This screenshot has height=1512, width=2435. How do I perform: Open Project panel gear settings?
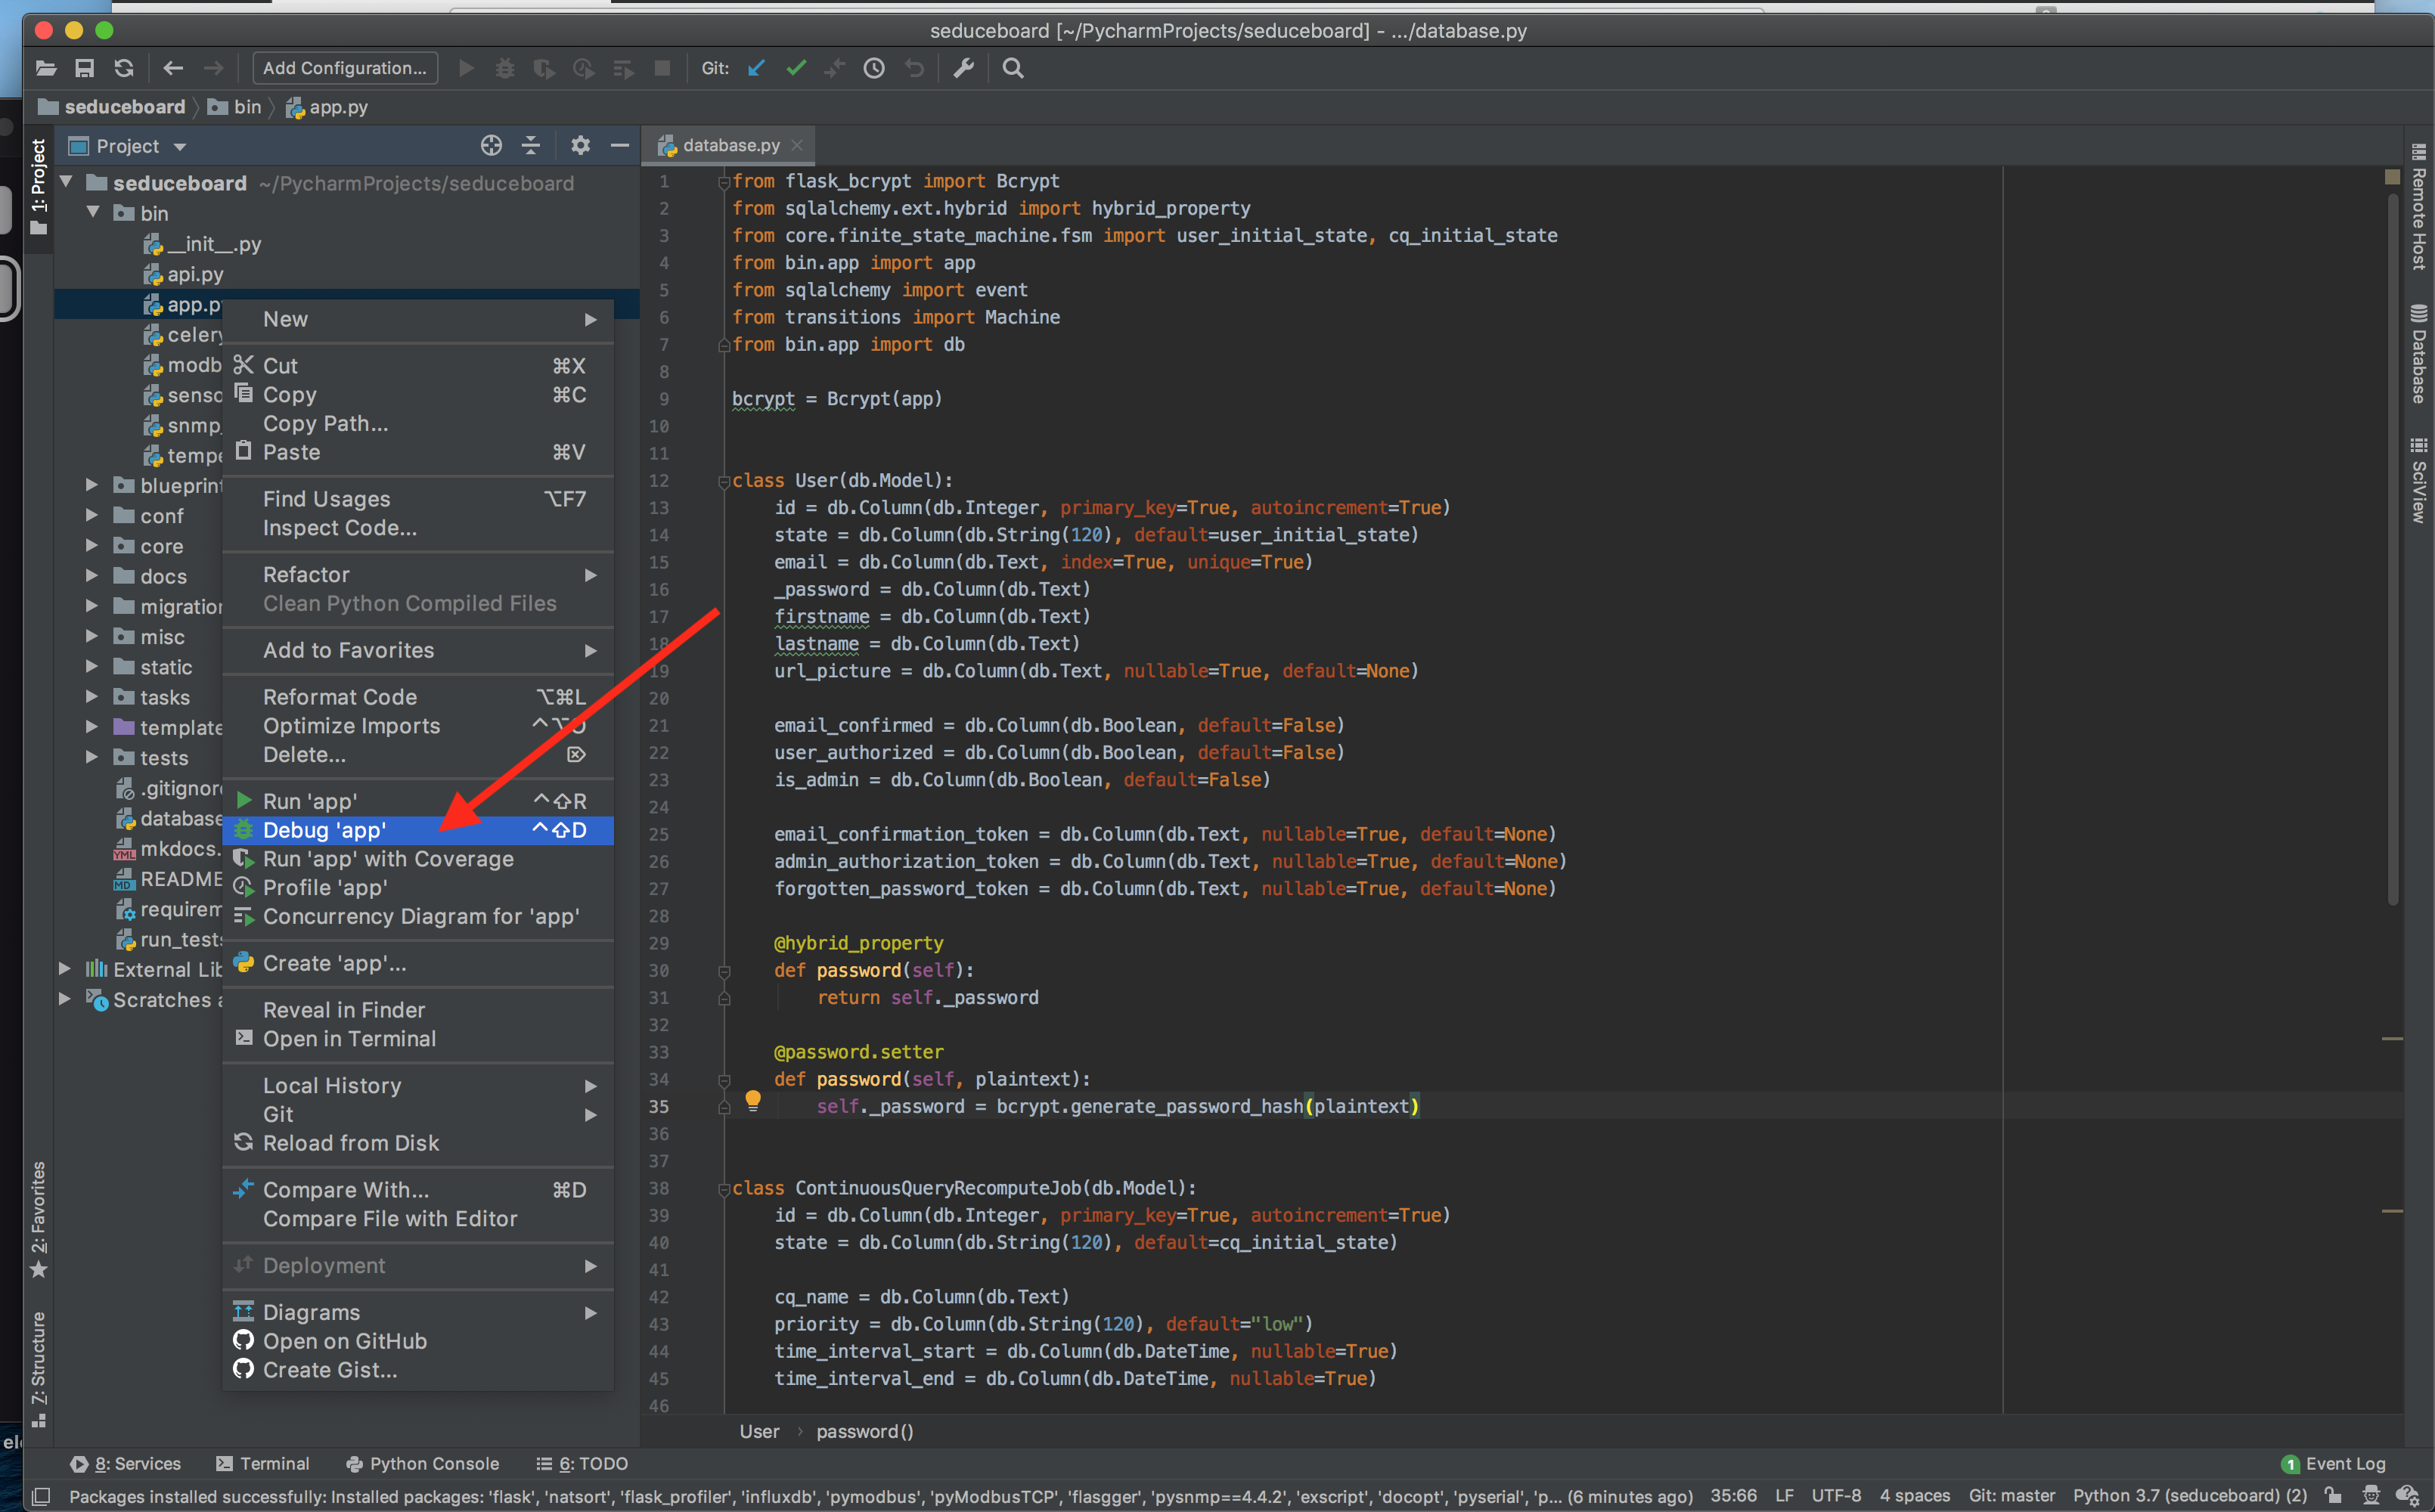pyautogui.click(x=580, y=146)
